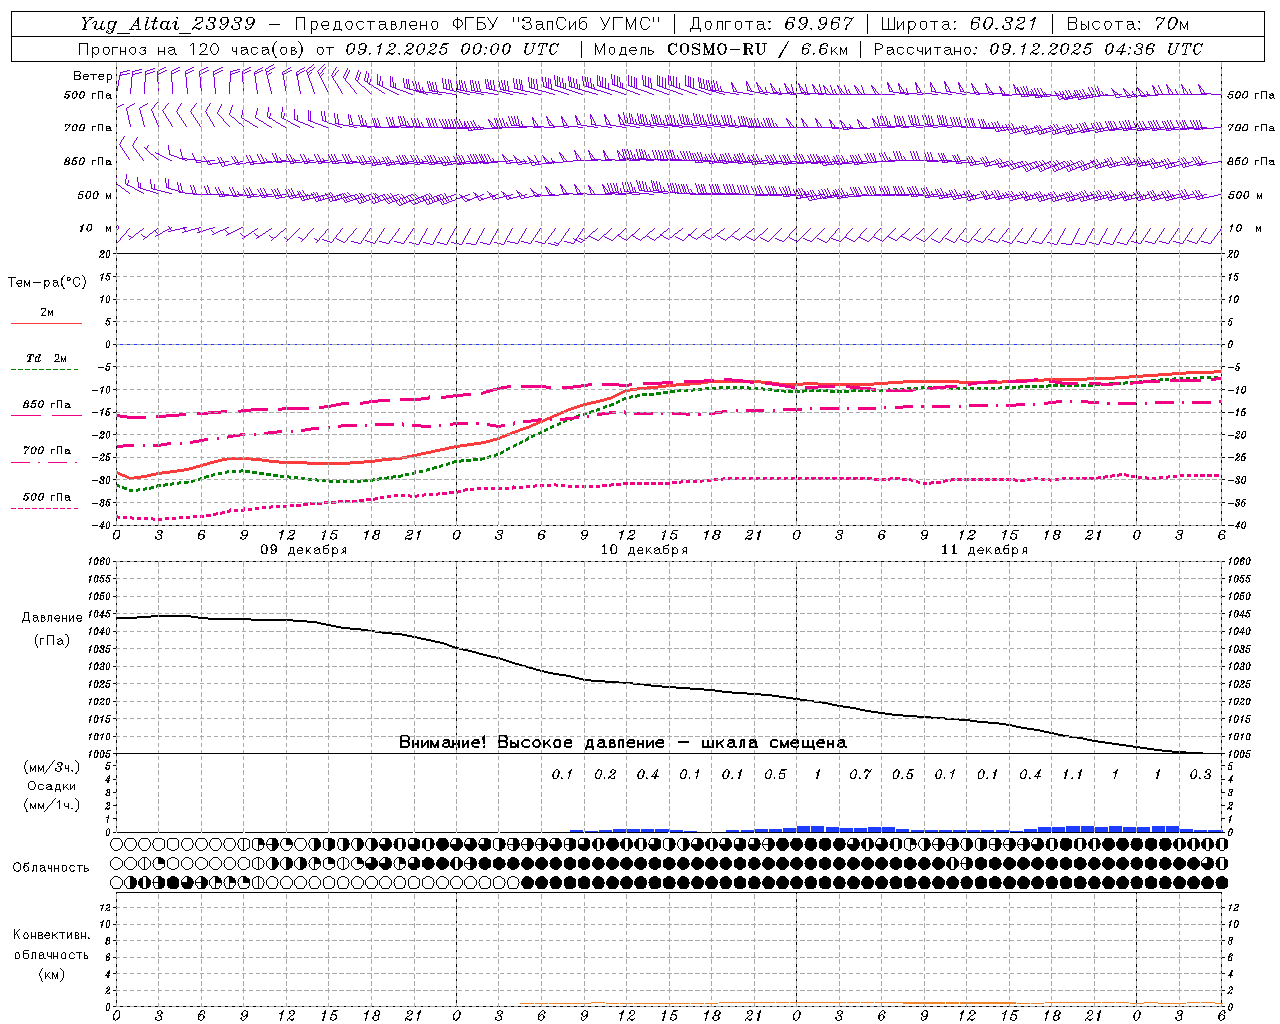The image size is (1280, 1024).
Task: Click the Облачность cloud cover label
Action: 51,868
